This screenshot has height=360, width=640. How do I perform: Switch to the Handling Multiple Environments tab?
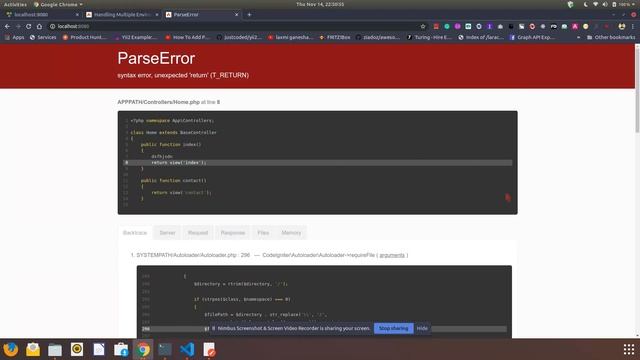122,15
